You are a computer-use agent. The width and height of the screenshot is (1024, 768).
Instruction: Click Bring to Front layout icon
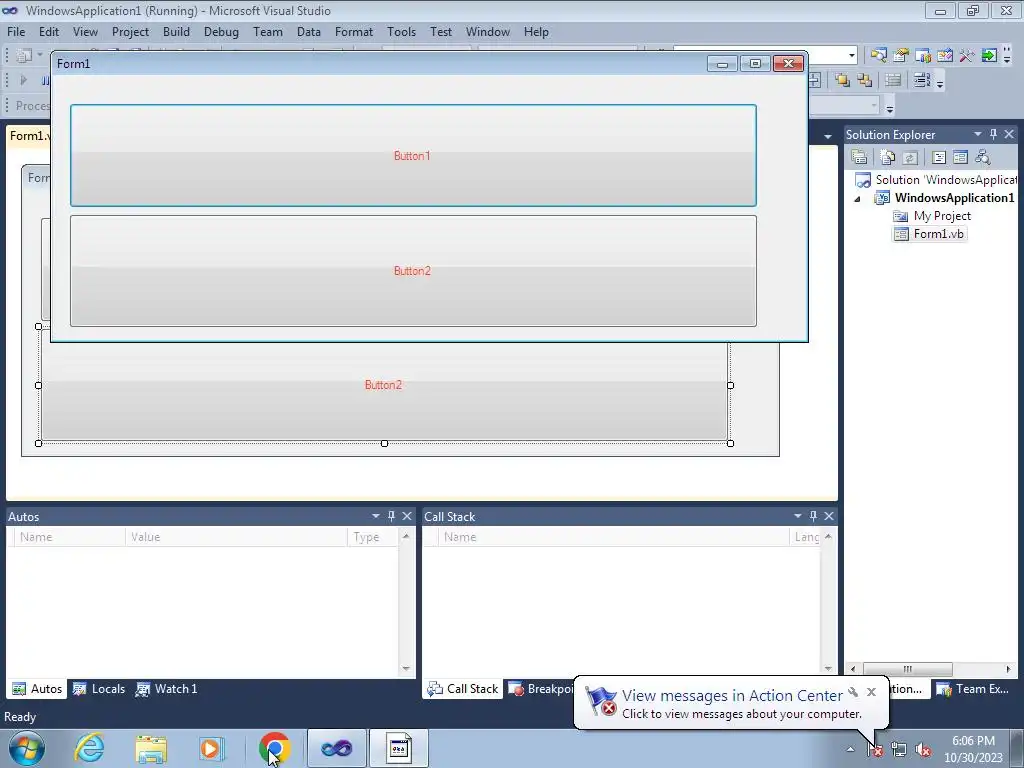pos(842,80)
